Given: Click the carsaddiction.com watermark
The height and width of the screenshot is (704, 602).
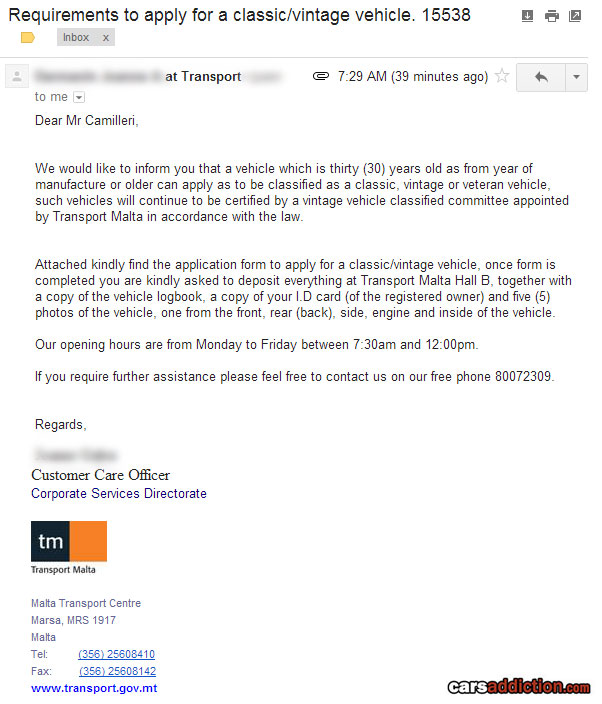Looking at the screenshot, I should coord(518,687).
